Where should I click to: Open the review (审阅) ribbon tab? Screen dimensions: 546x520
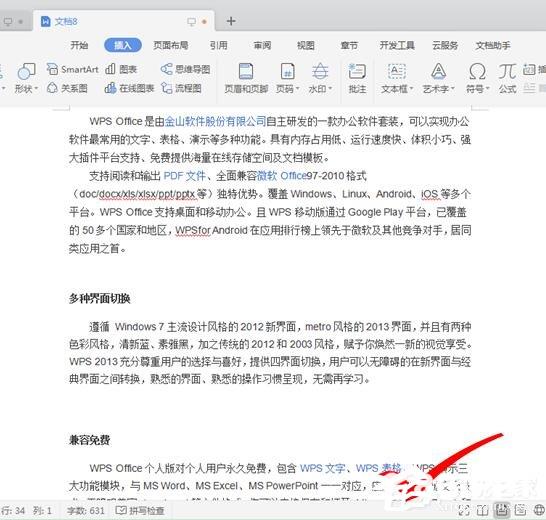(x=262, y=45)
